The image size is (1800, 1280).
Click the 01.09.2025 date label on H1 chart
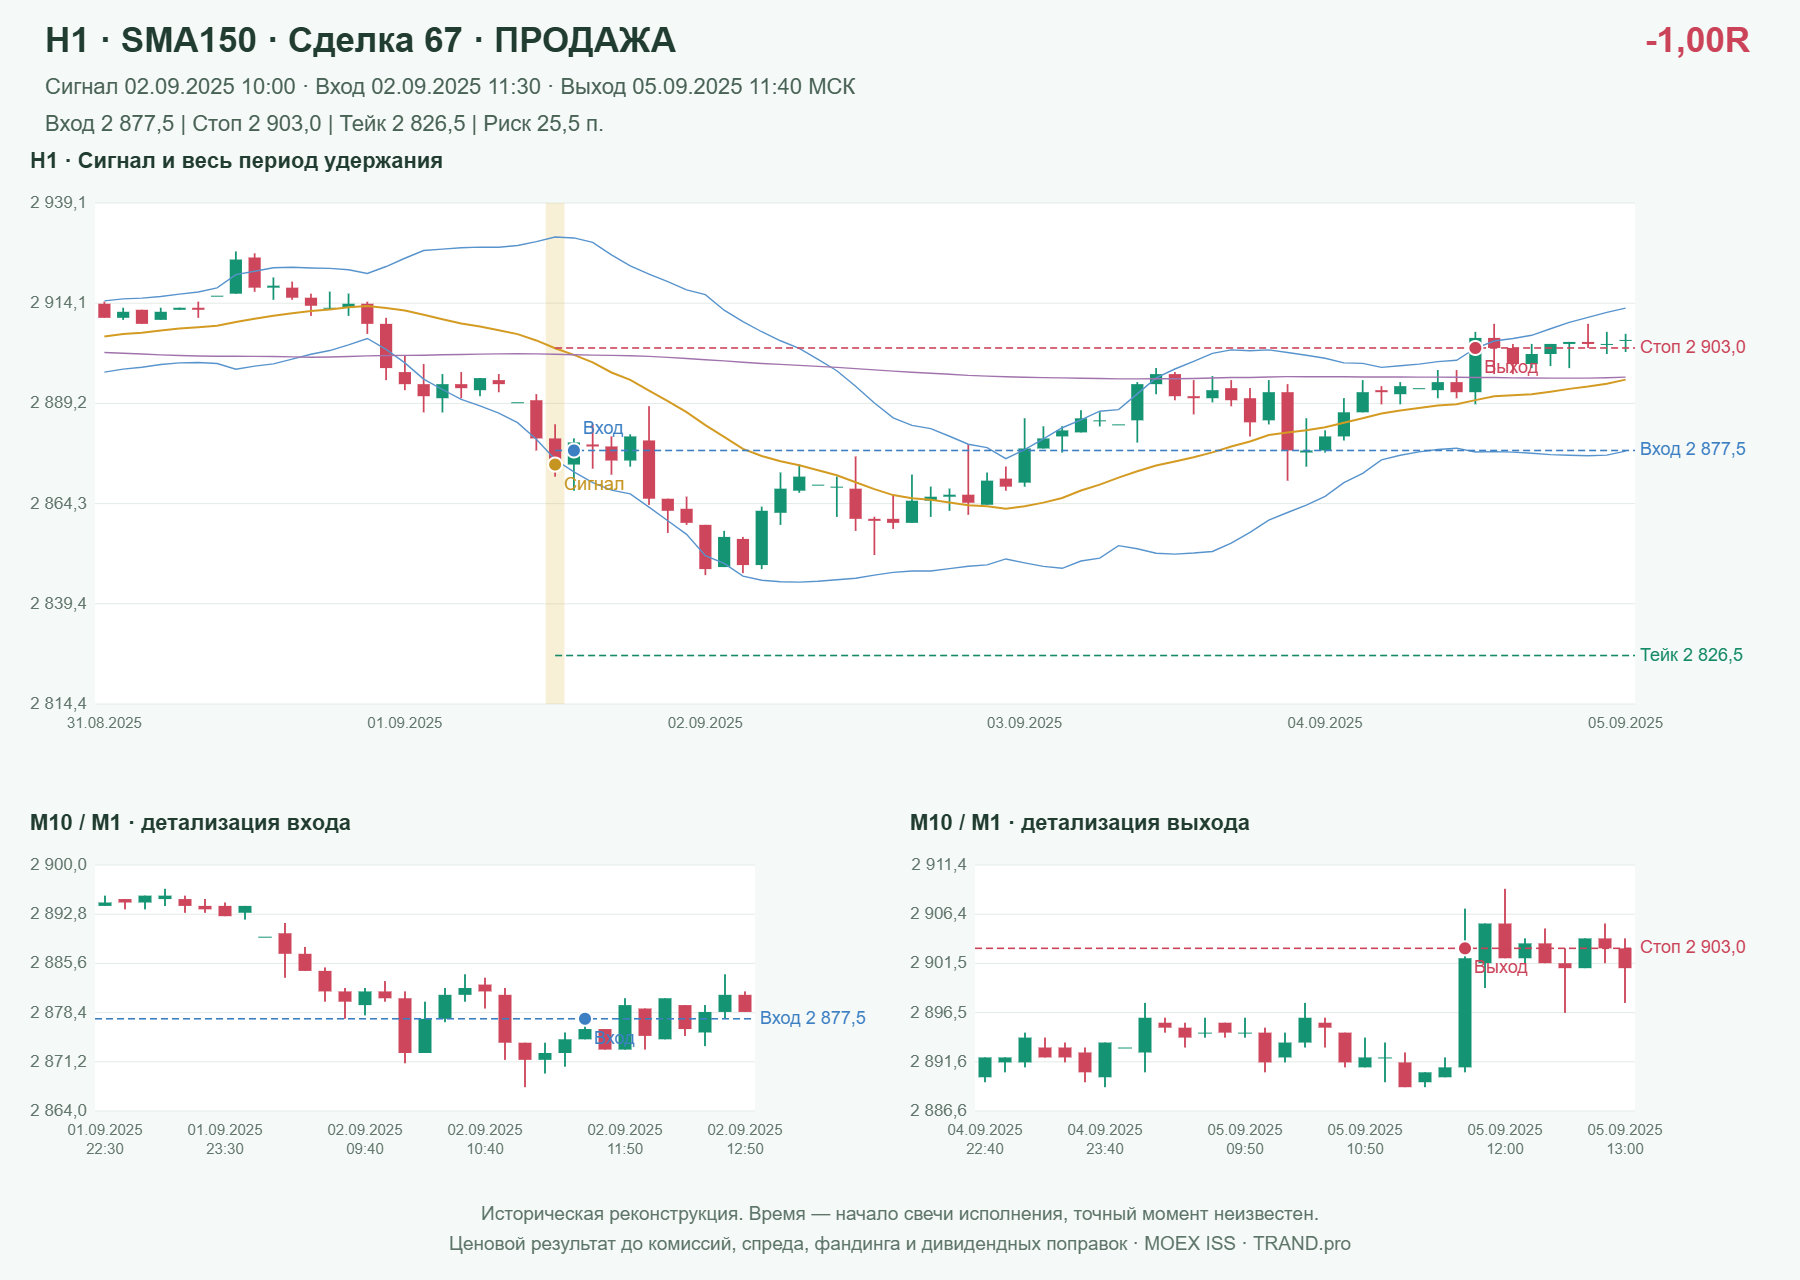point(405,723)
